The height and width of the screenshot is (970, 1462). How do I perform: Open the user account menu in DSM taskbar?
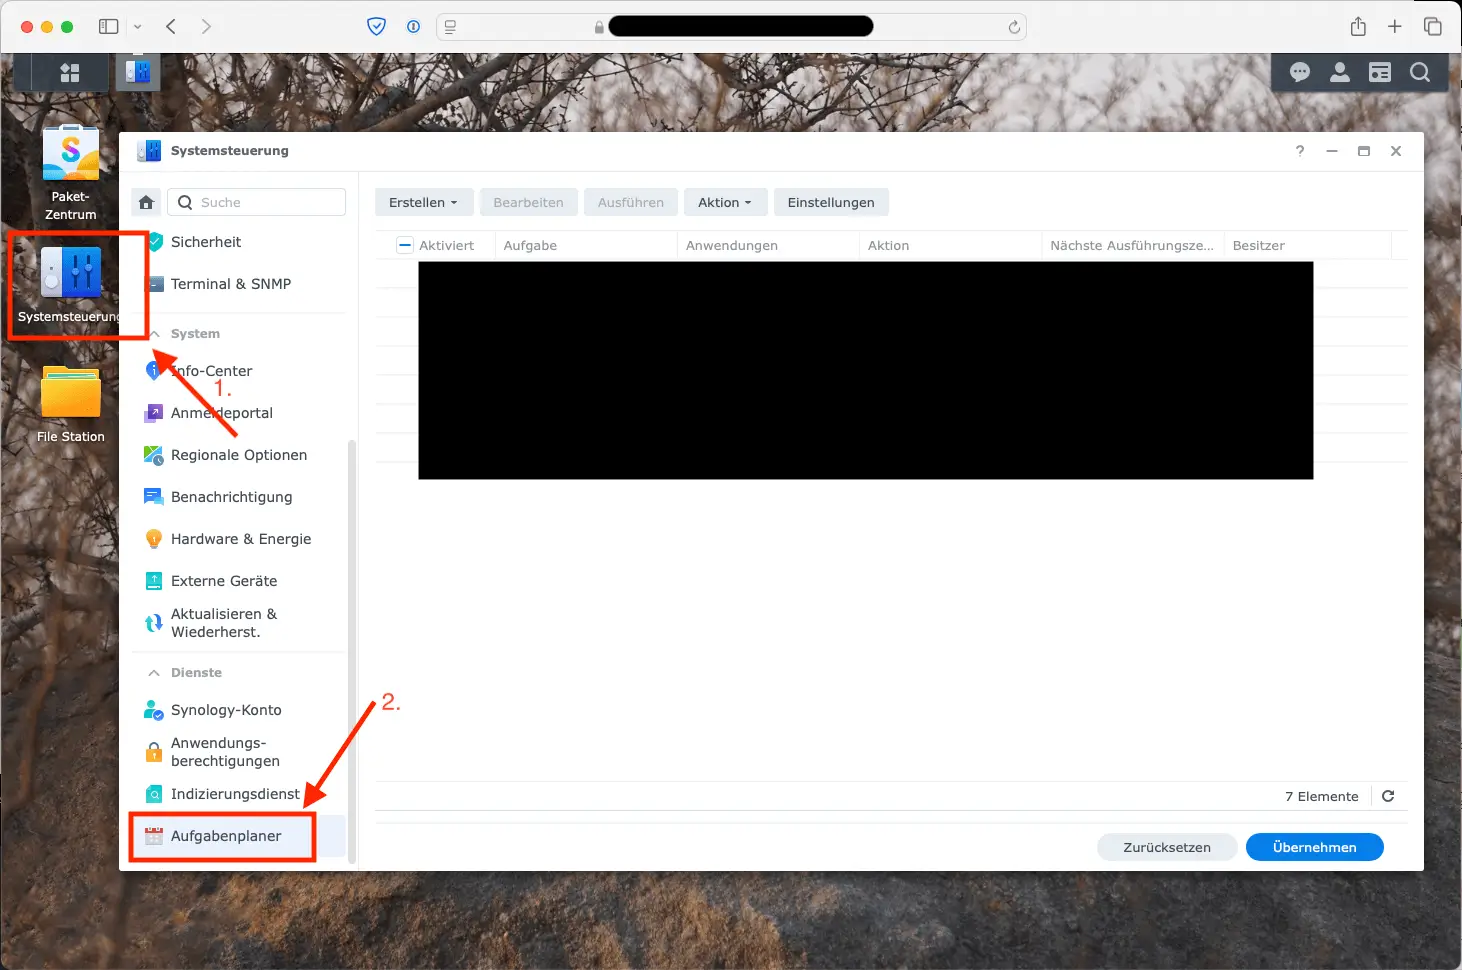click(x=1340, y=72)
